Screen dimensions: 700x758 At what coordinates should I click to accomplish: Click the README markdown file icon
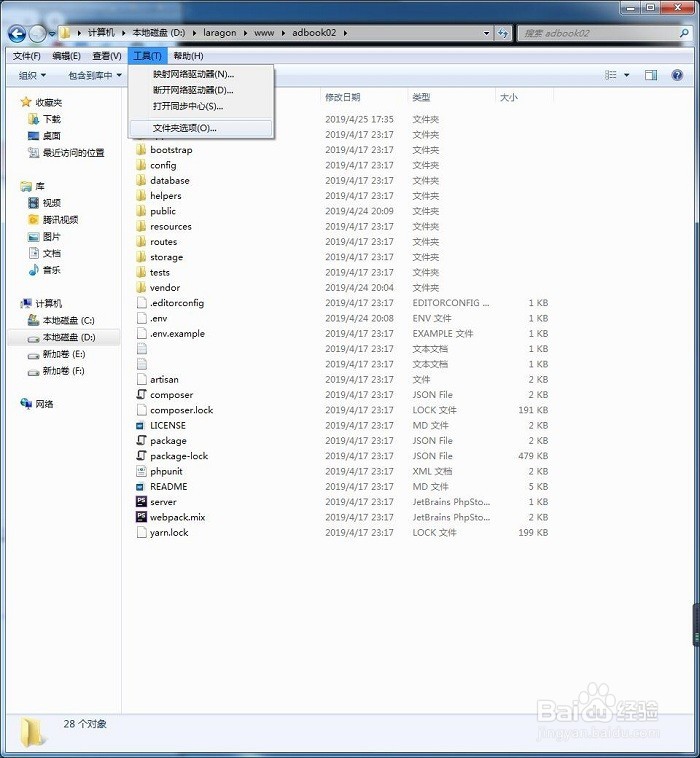pos(141,486)
